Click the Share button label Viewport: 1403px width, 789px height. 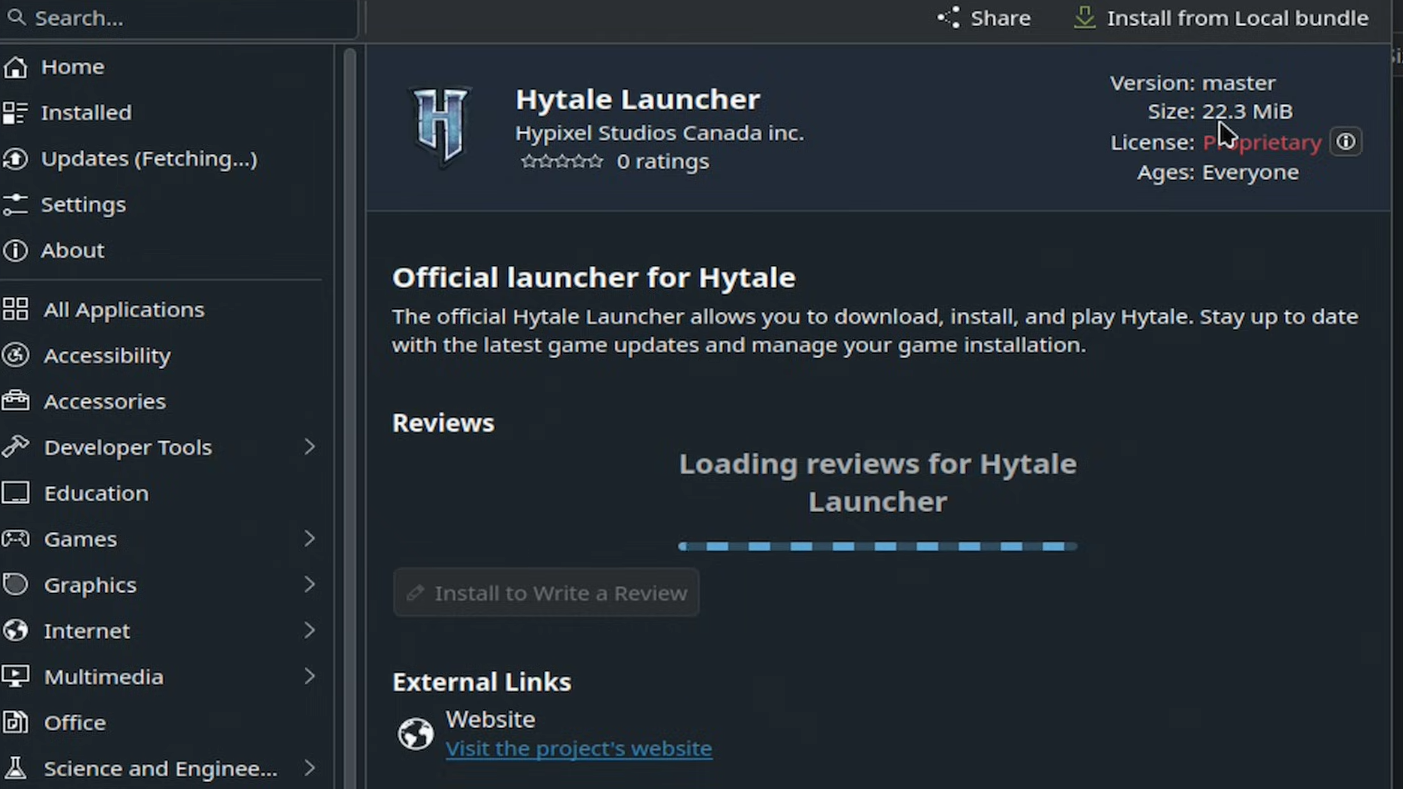[x=1000, y=18]
